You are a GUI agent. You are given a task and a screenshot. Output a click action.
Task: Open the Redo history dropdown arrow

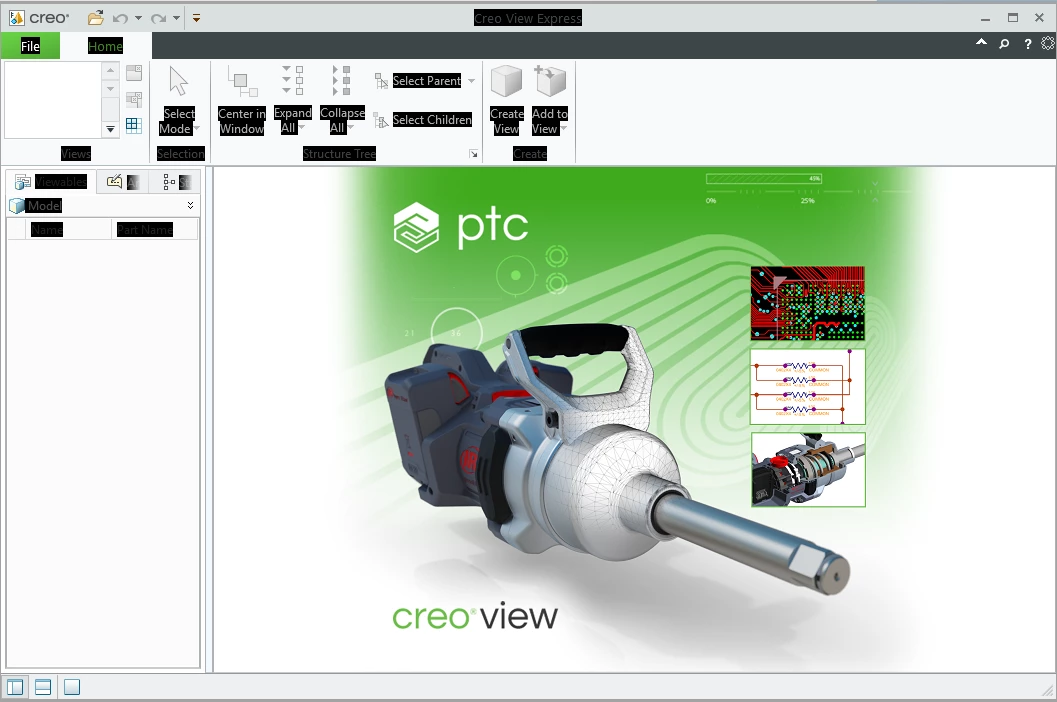coord(176,18)
